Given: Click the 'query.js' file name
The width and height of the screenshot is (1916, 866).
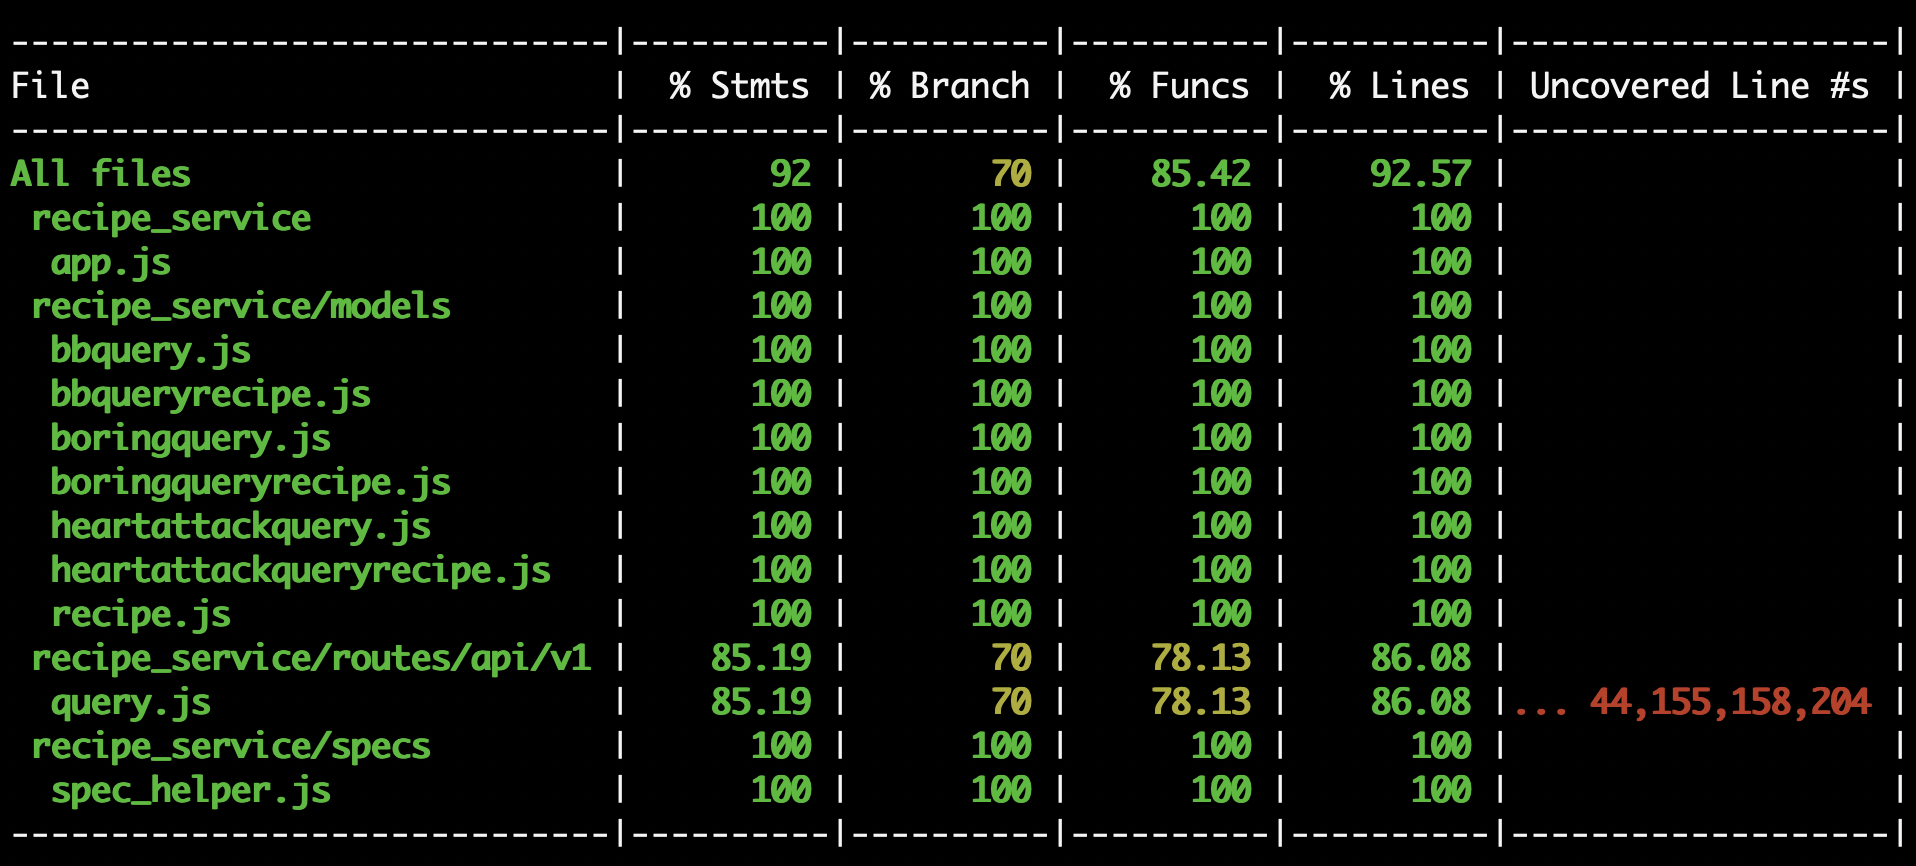Looking at the screenshot, I should click(x=131, y=702).
